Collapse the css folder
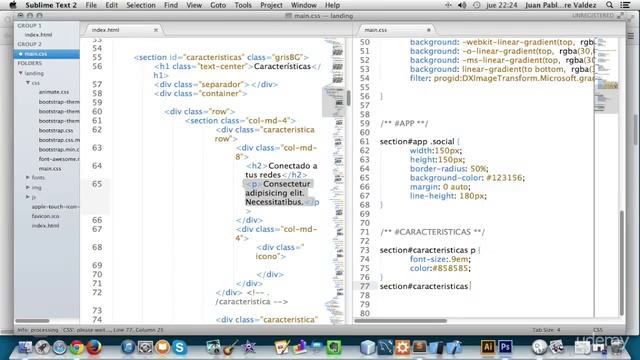 pos(28,83)
